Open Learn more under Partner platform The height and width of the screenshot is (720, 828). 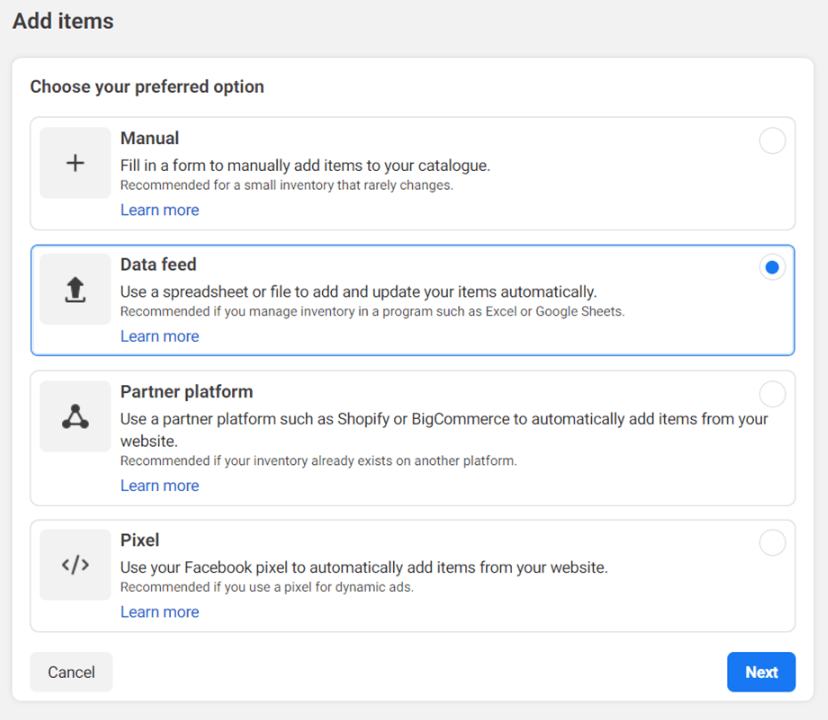[x=159, y=485]
